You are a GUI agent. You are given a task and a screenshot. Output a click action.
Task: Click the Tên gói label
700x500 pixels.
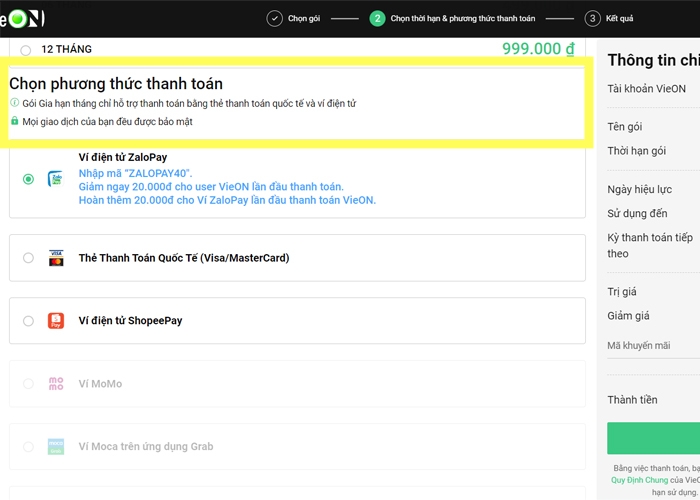click(x=625, y=127)
